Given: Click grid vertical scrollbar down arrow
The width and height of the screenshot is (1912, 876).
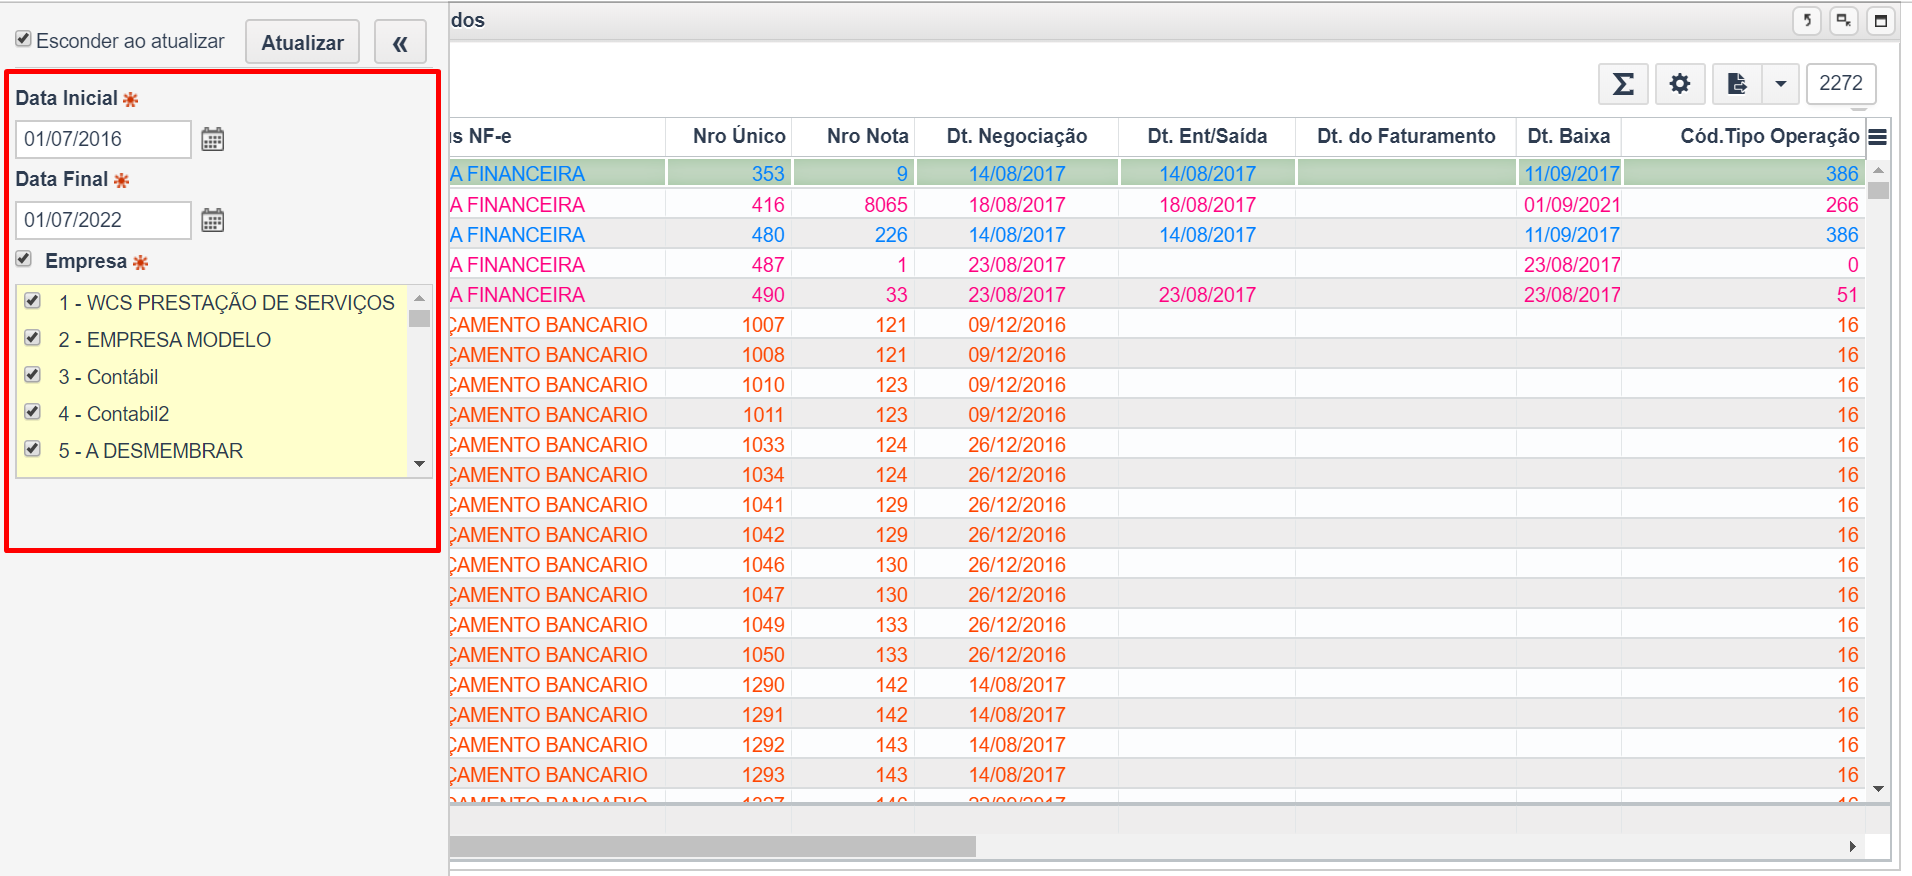Looking at the screenshot, I should (1879, 789).
